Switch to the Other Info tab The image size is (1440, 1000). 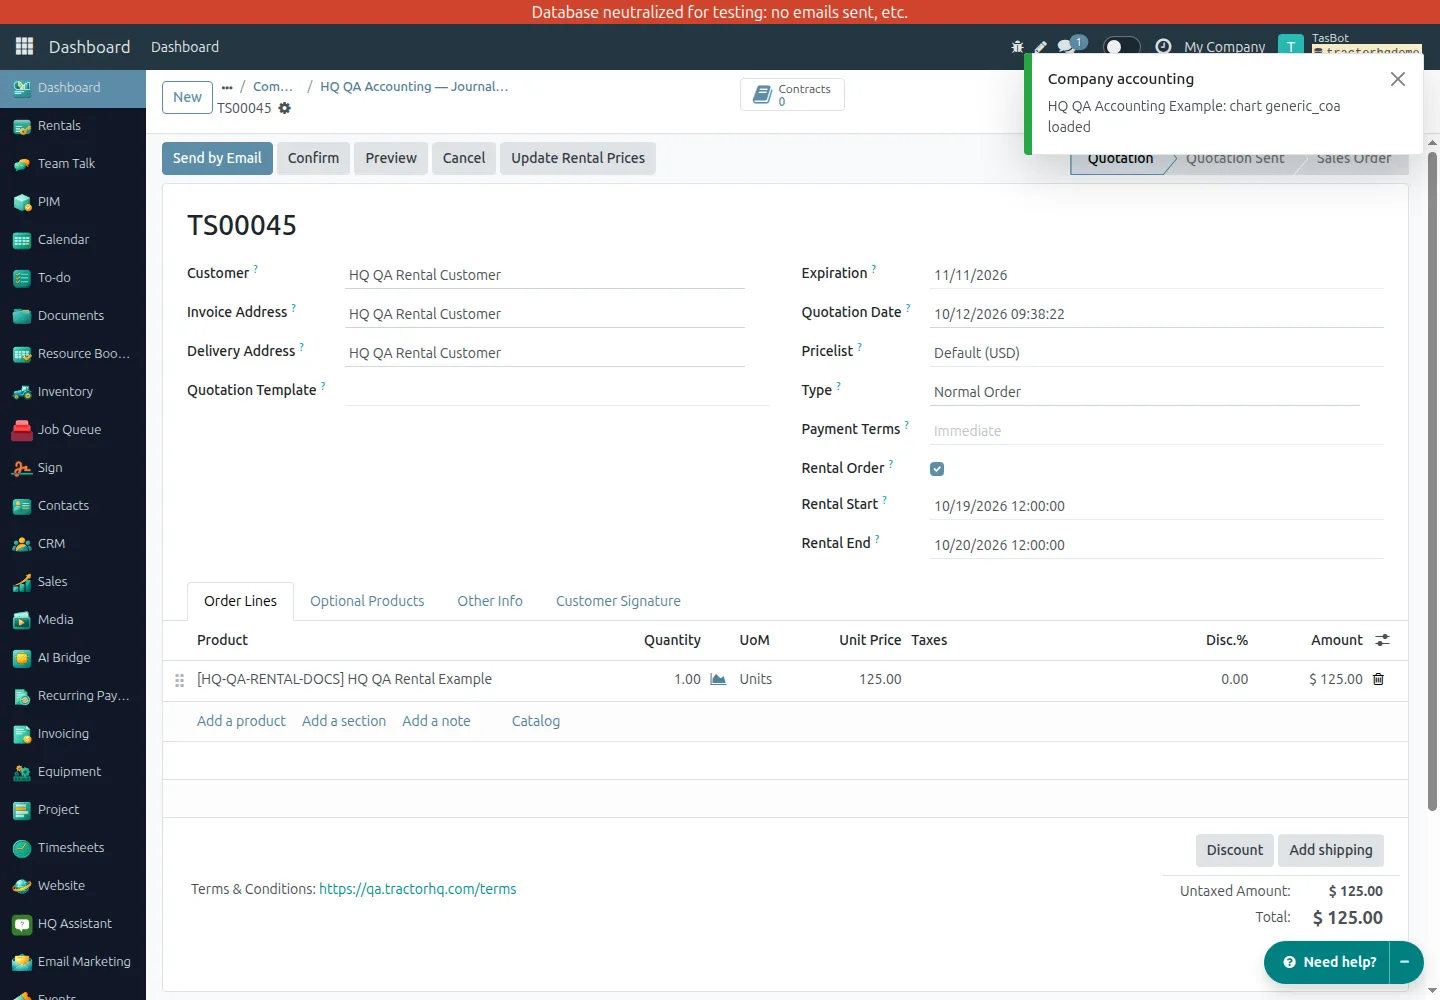(490, 601)
